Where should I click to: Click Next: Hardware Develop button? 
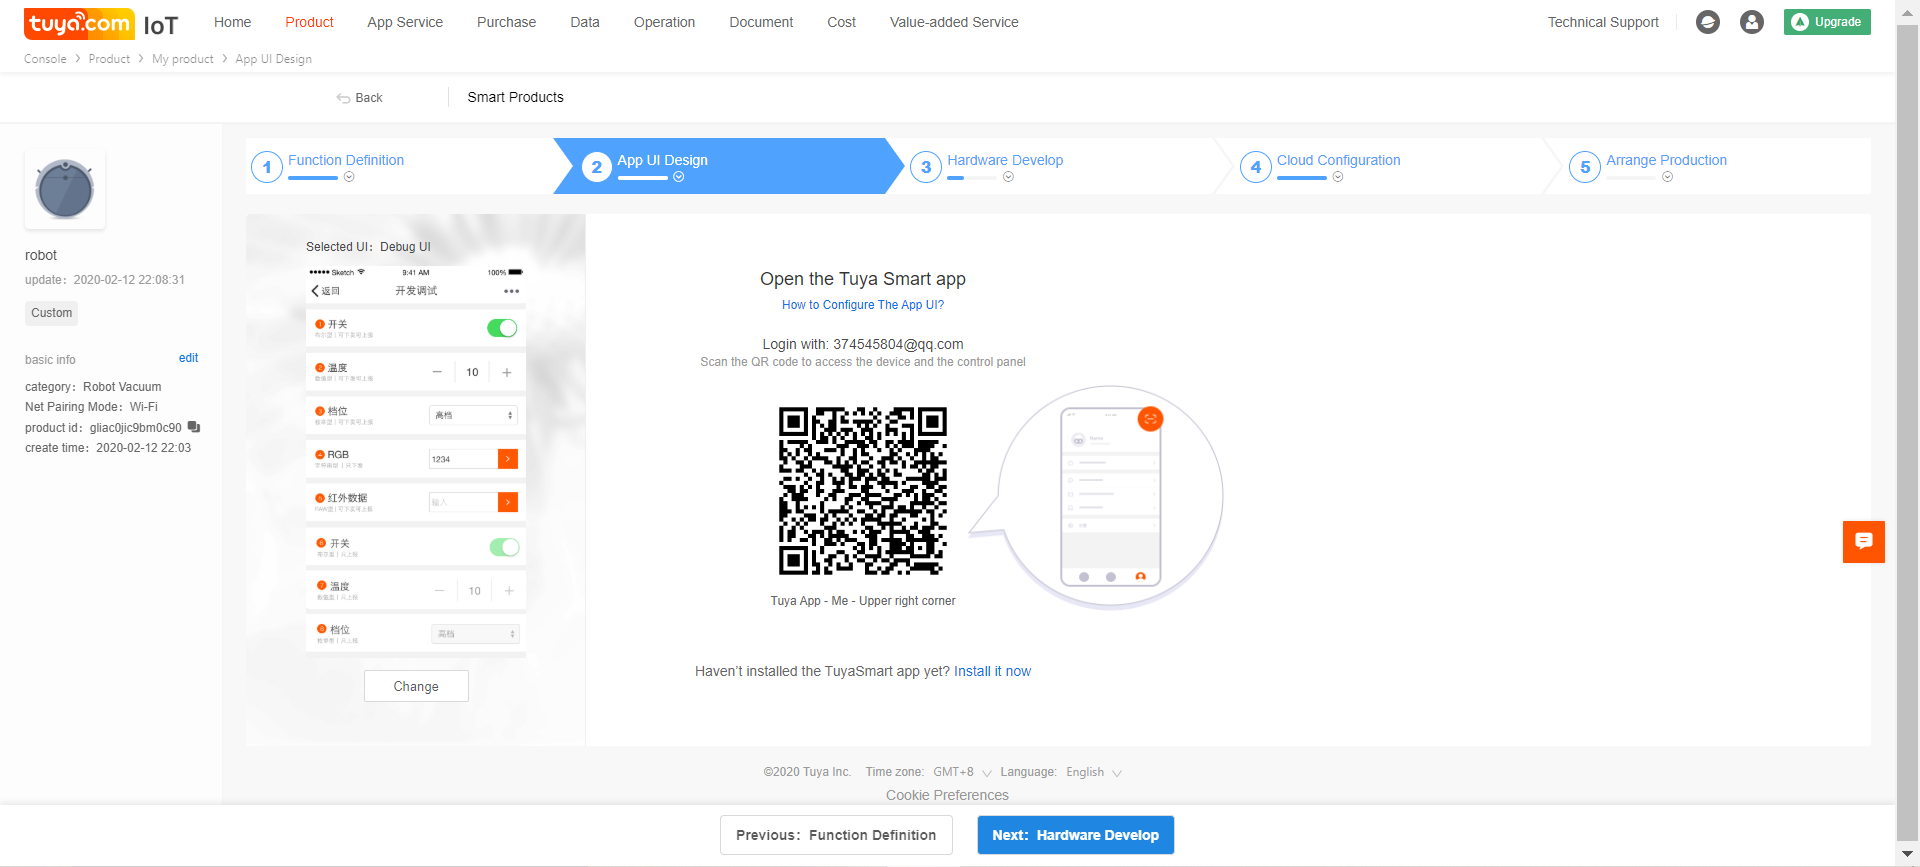point(1075,835)
